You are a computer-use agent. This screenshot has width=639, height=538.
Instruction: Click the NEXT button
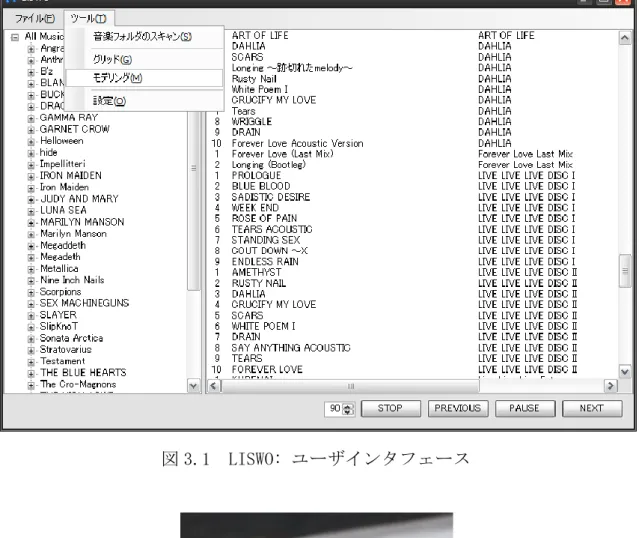[592, 408]
